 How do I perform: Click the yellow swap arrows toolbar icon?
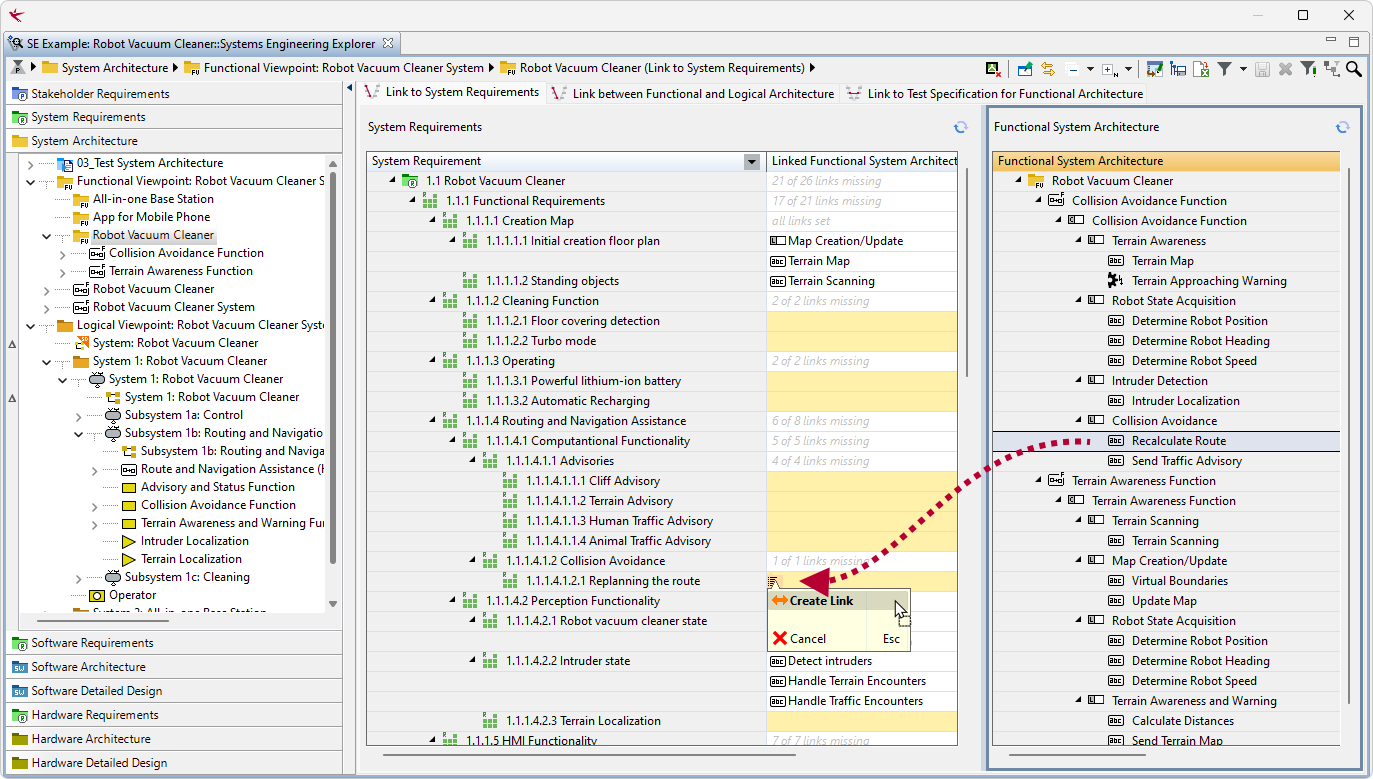[x=1048, y=69]
